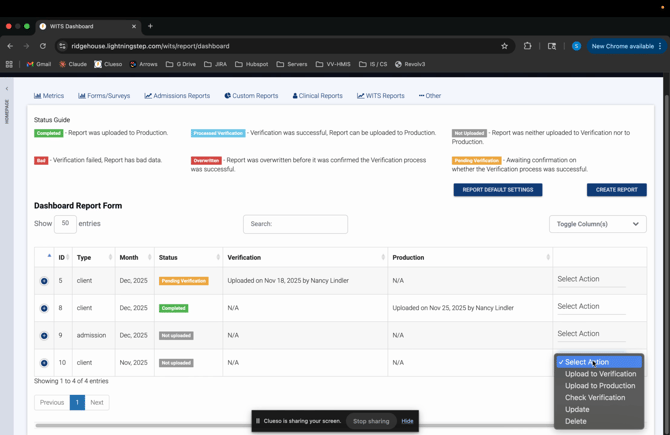Open the Chrome extensions puzzle icon
The image size is (670, 435).
point(528,46)
